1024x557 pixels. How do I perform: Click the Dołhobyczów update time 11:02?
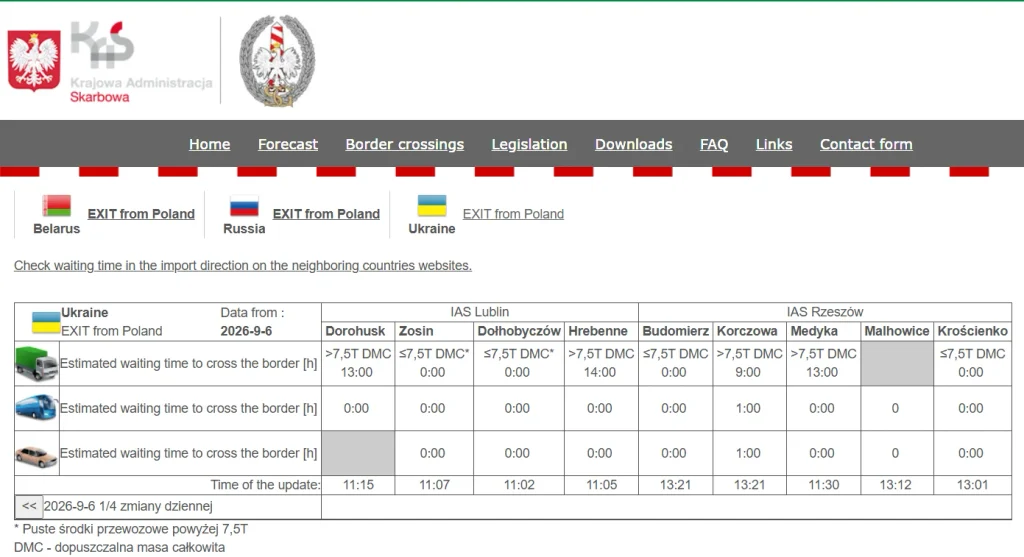[519, 485]
